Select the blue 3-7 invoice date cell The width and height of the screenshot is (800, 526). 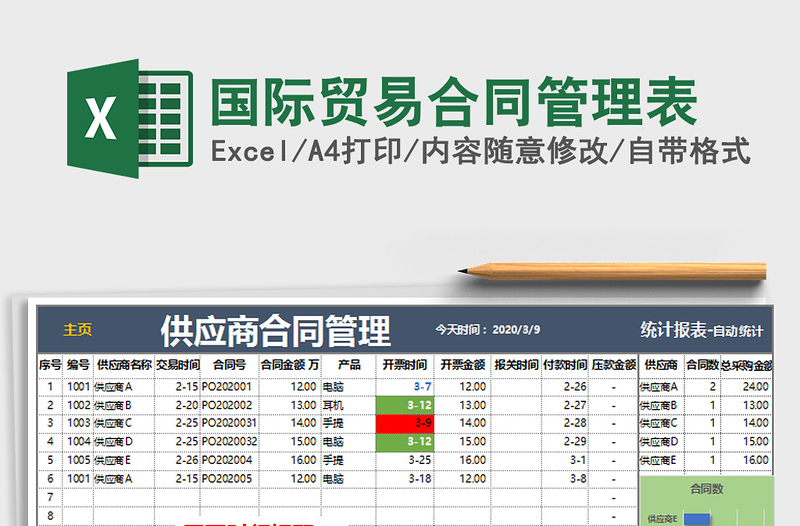405,387
